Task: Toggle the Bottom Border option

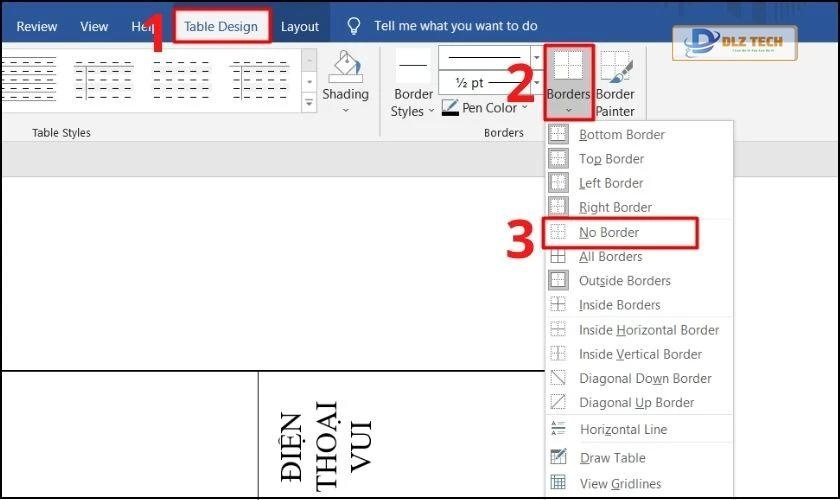Action: (621, 135)
